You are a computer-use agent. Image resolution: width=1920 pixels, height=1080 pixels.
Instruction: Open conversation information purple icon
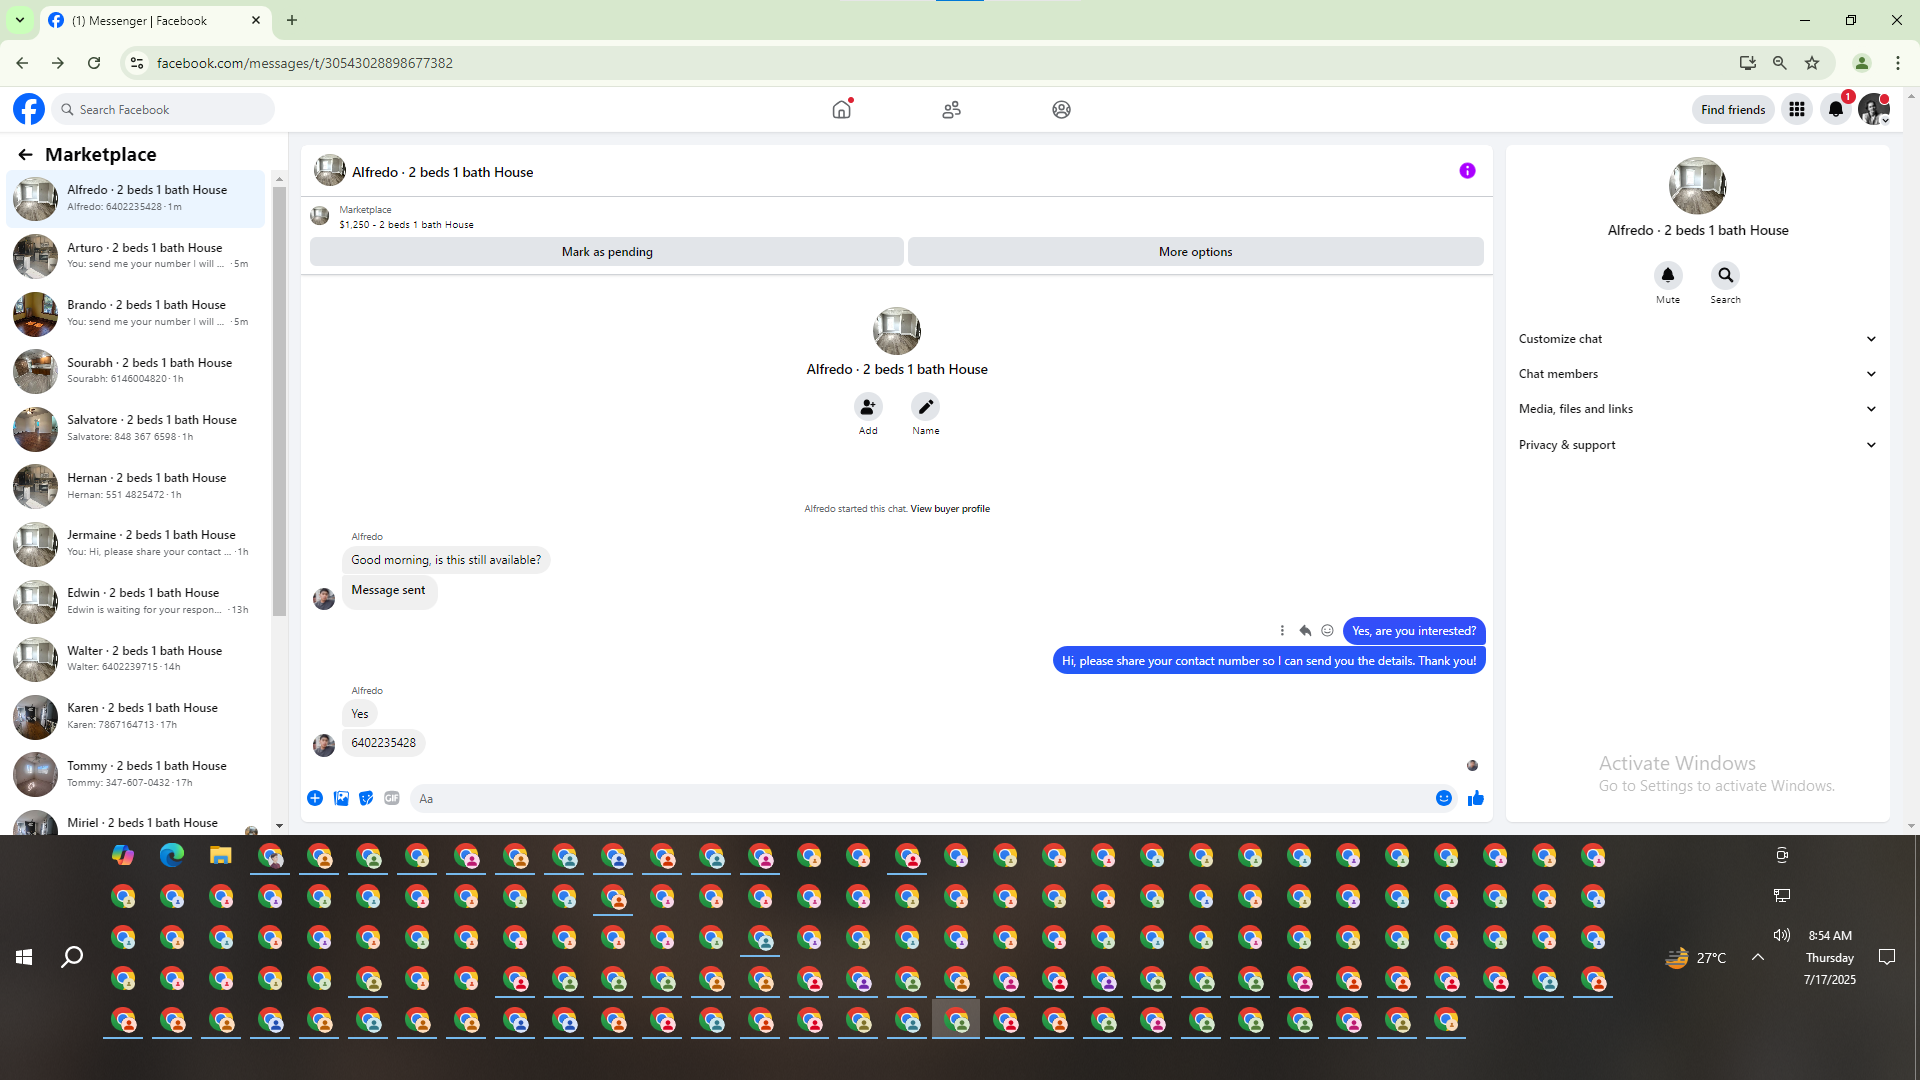[1467, 171]
